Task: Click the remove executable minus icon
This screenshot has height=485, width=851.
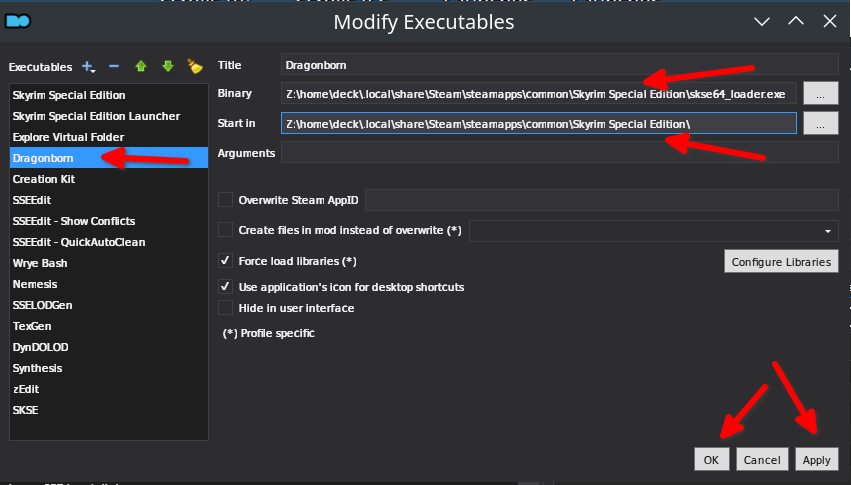Action: point(114,66)
